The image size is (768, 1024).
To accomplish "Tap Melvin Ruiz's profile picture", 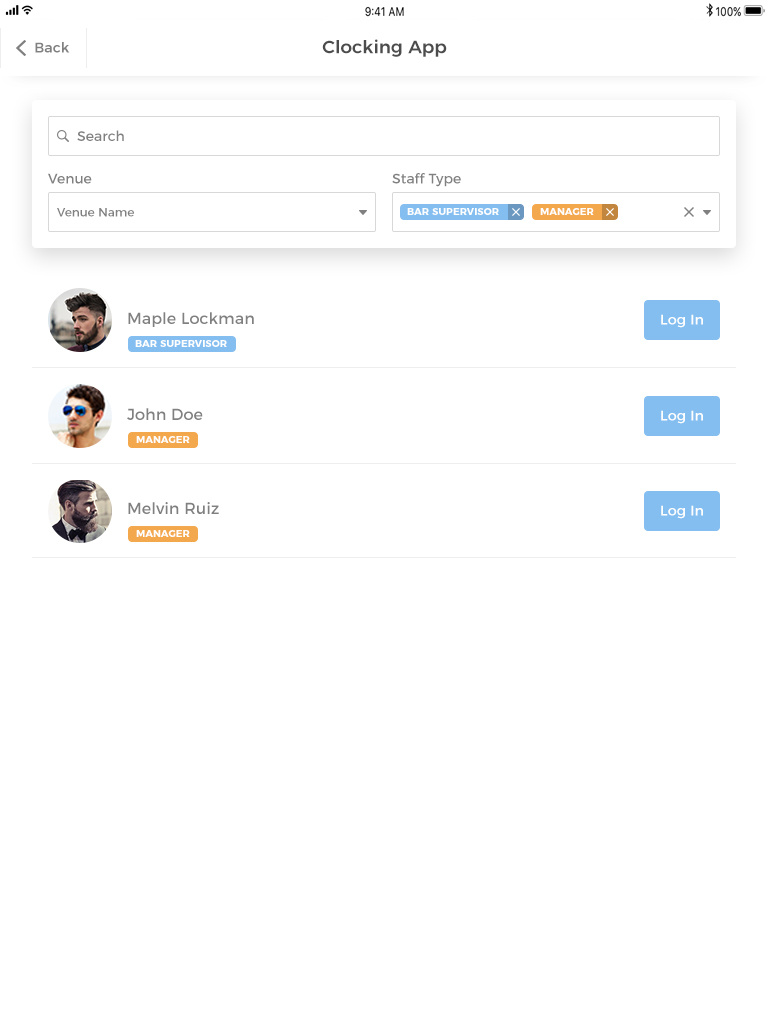I will tap(80, 511).
